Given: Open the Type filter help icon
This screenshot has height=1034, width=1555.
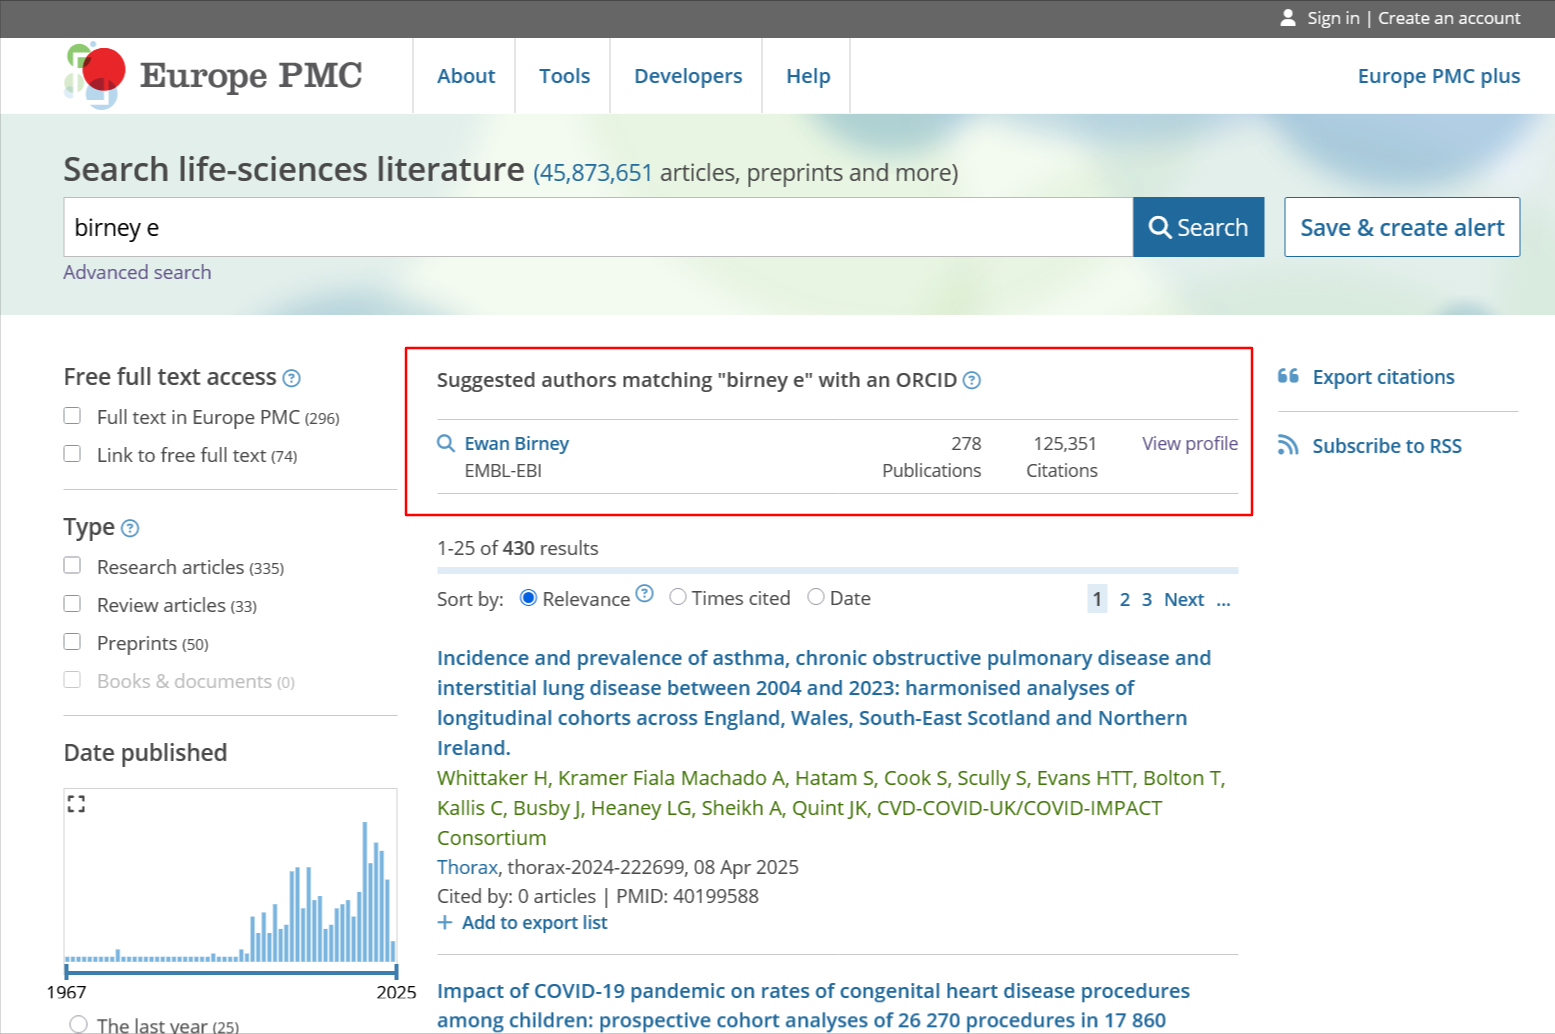Looking at the screenshot, I should (130, 528).
